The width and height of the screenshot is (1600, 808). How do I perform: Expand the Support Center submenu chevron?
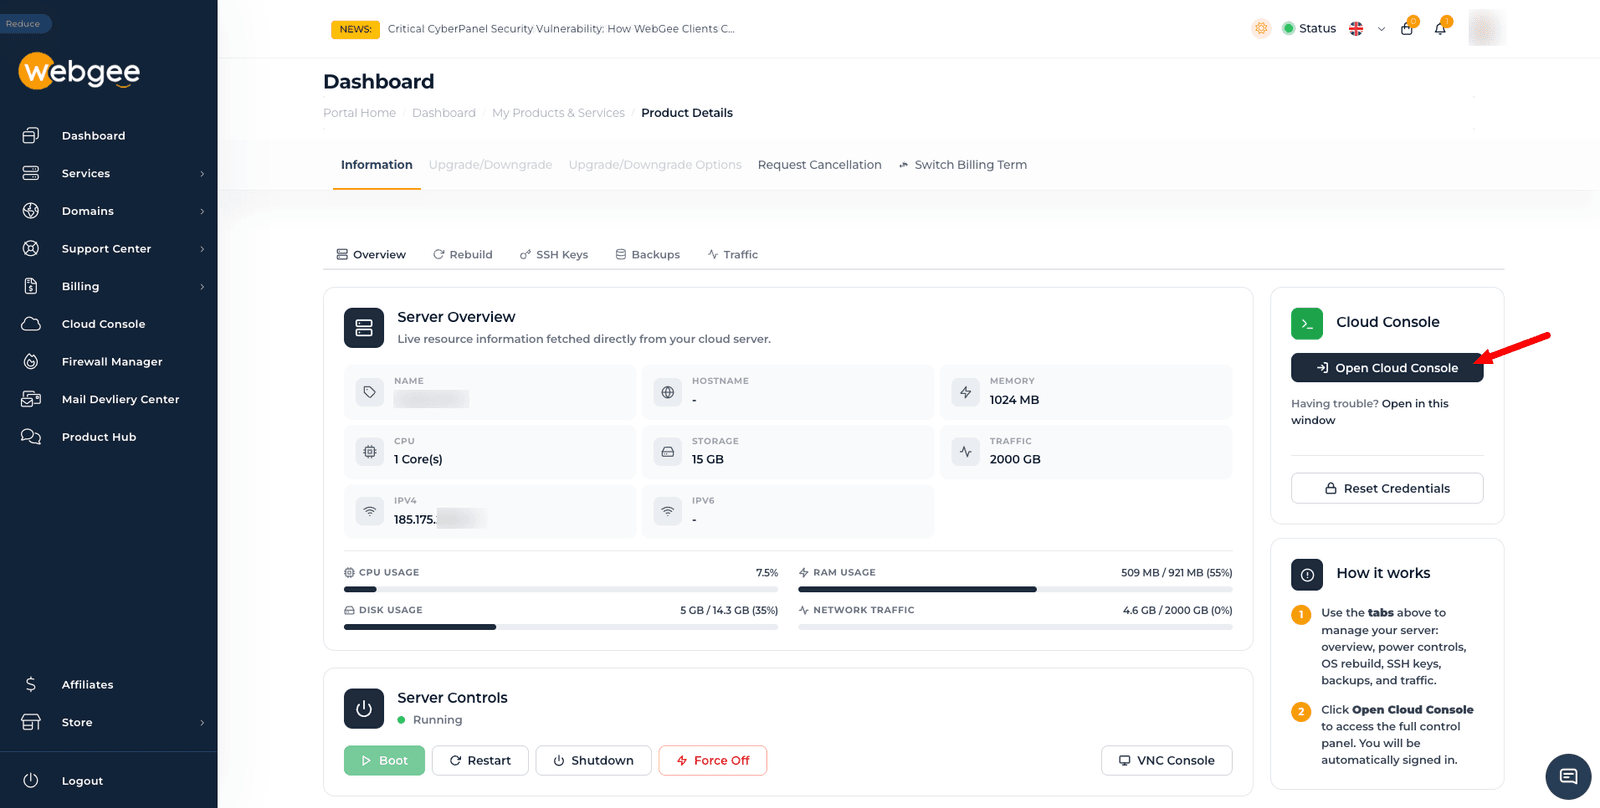202,249
